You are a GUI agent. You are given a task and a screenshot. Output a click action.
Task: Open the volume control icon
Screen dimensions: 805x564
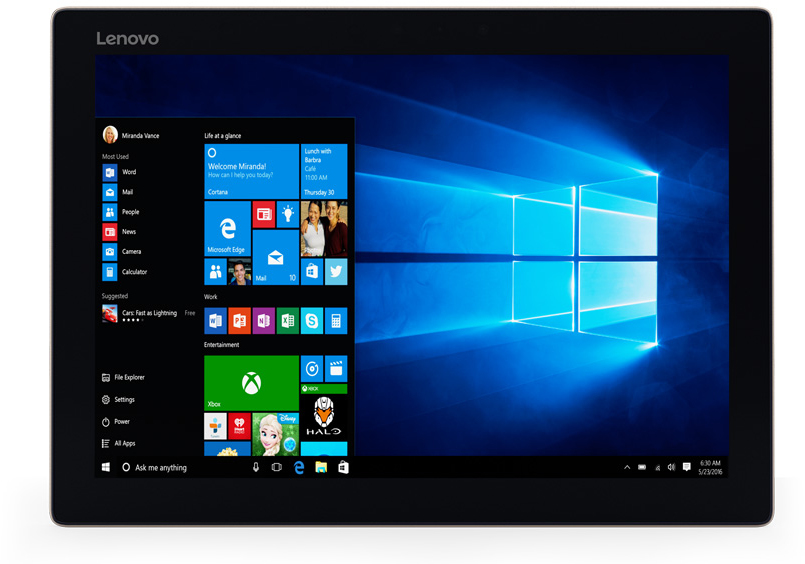[671, 467]
